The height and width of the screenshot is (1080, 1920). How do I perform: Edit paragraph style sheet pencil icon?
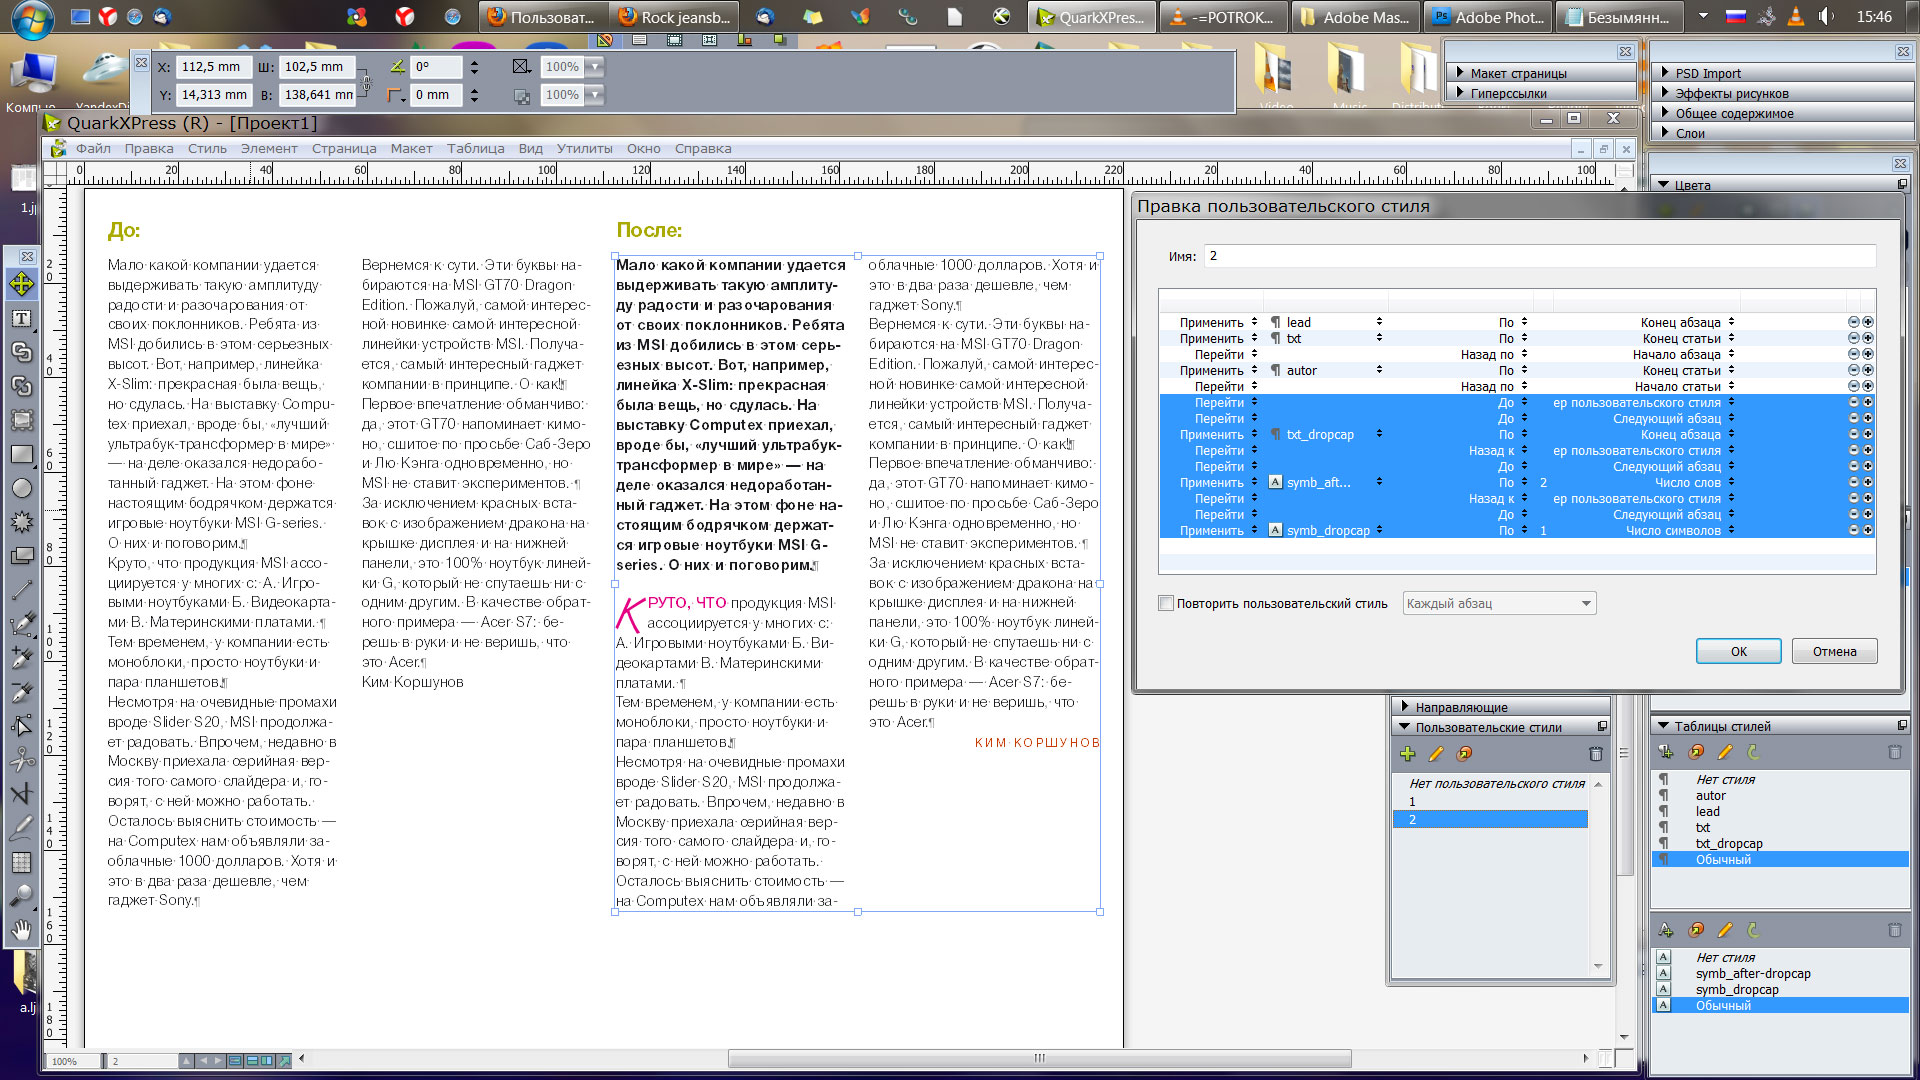1725,752
